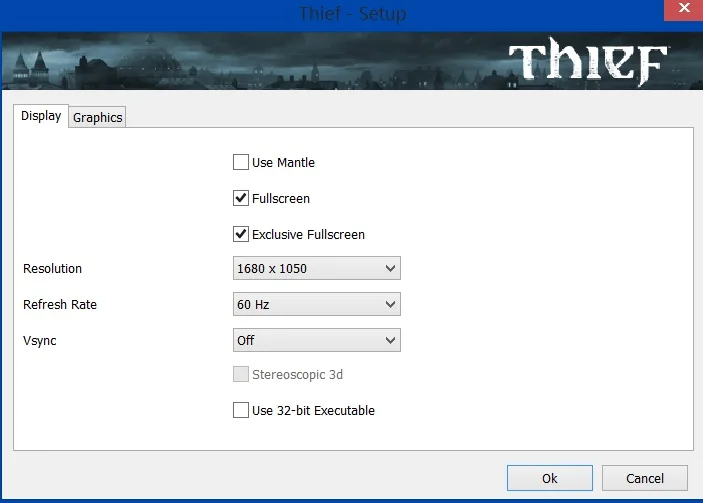
Task: Dismiss the dialog with Cancel
Action: click(x=645, y=478)
